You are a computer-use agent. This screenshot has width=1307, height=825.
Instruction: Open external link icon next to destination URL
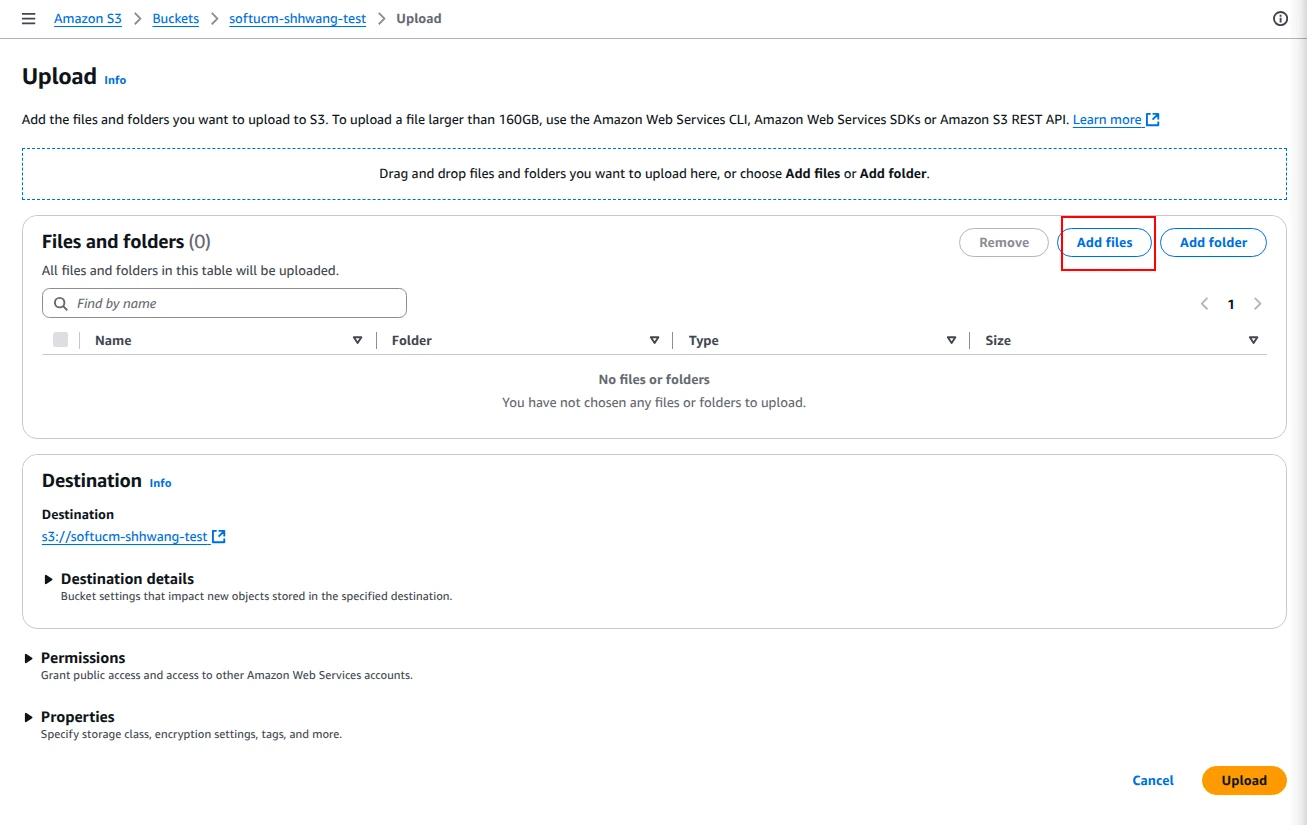[219, 537]
